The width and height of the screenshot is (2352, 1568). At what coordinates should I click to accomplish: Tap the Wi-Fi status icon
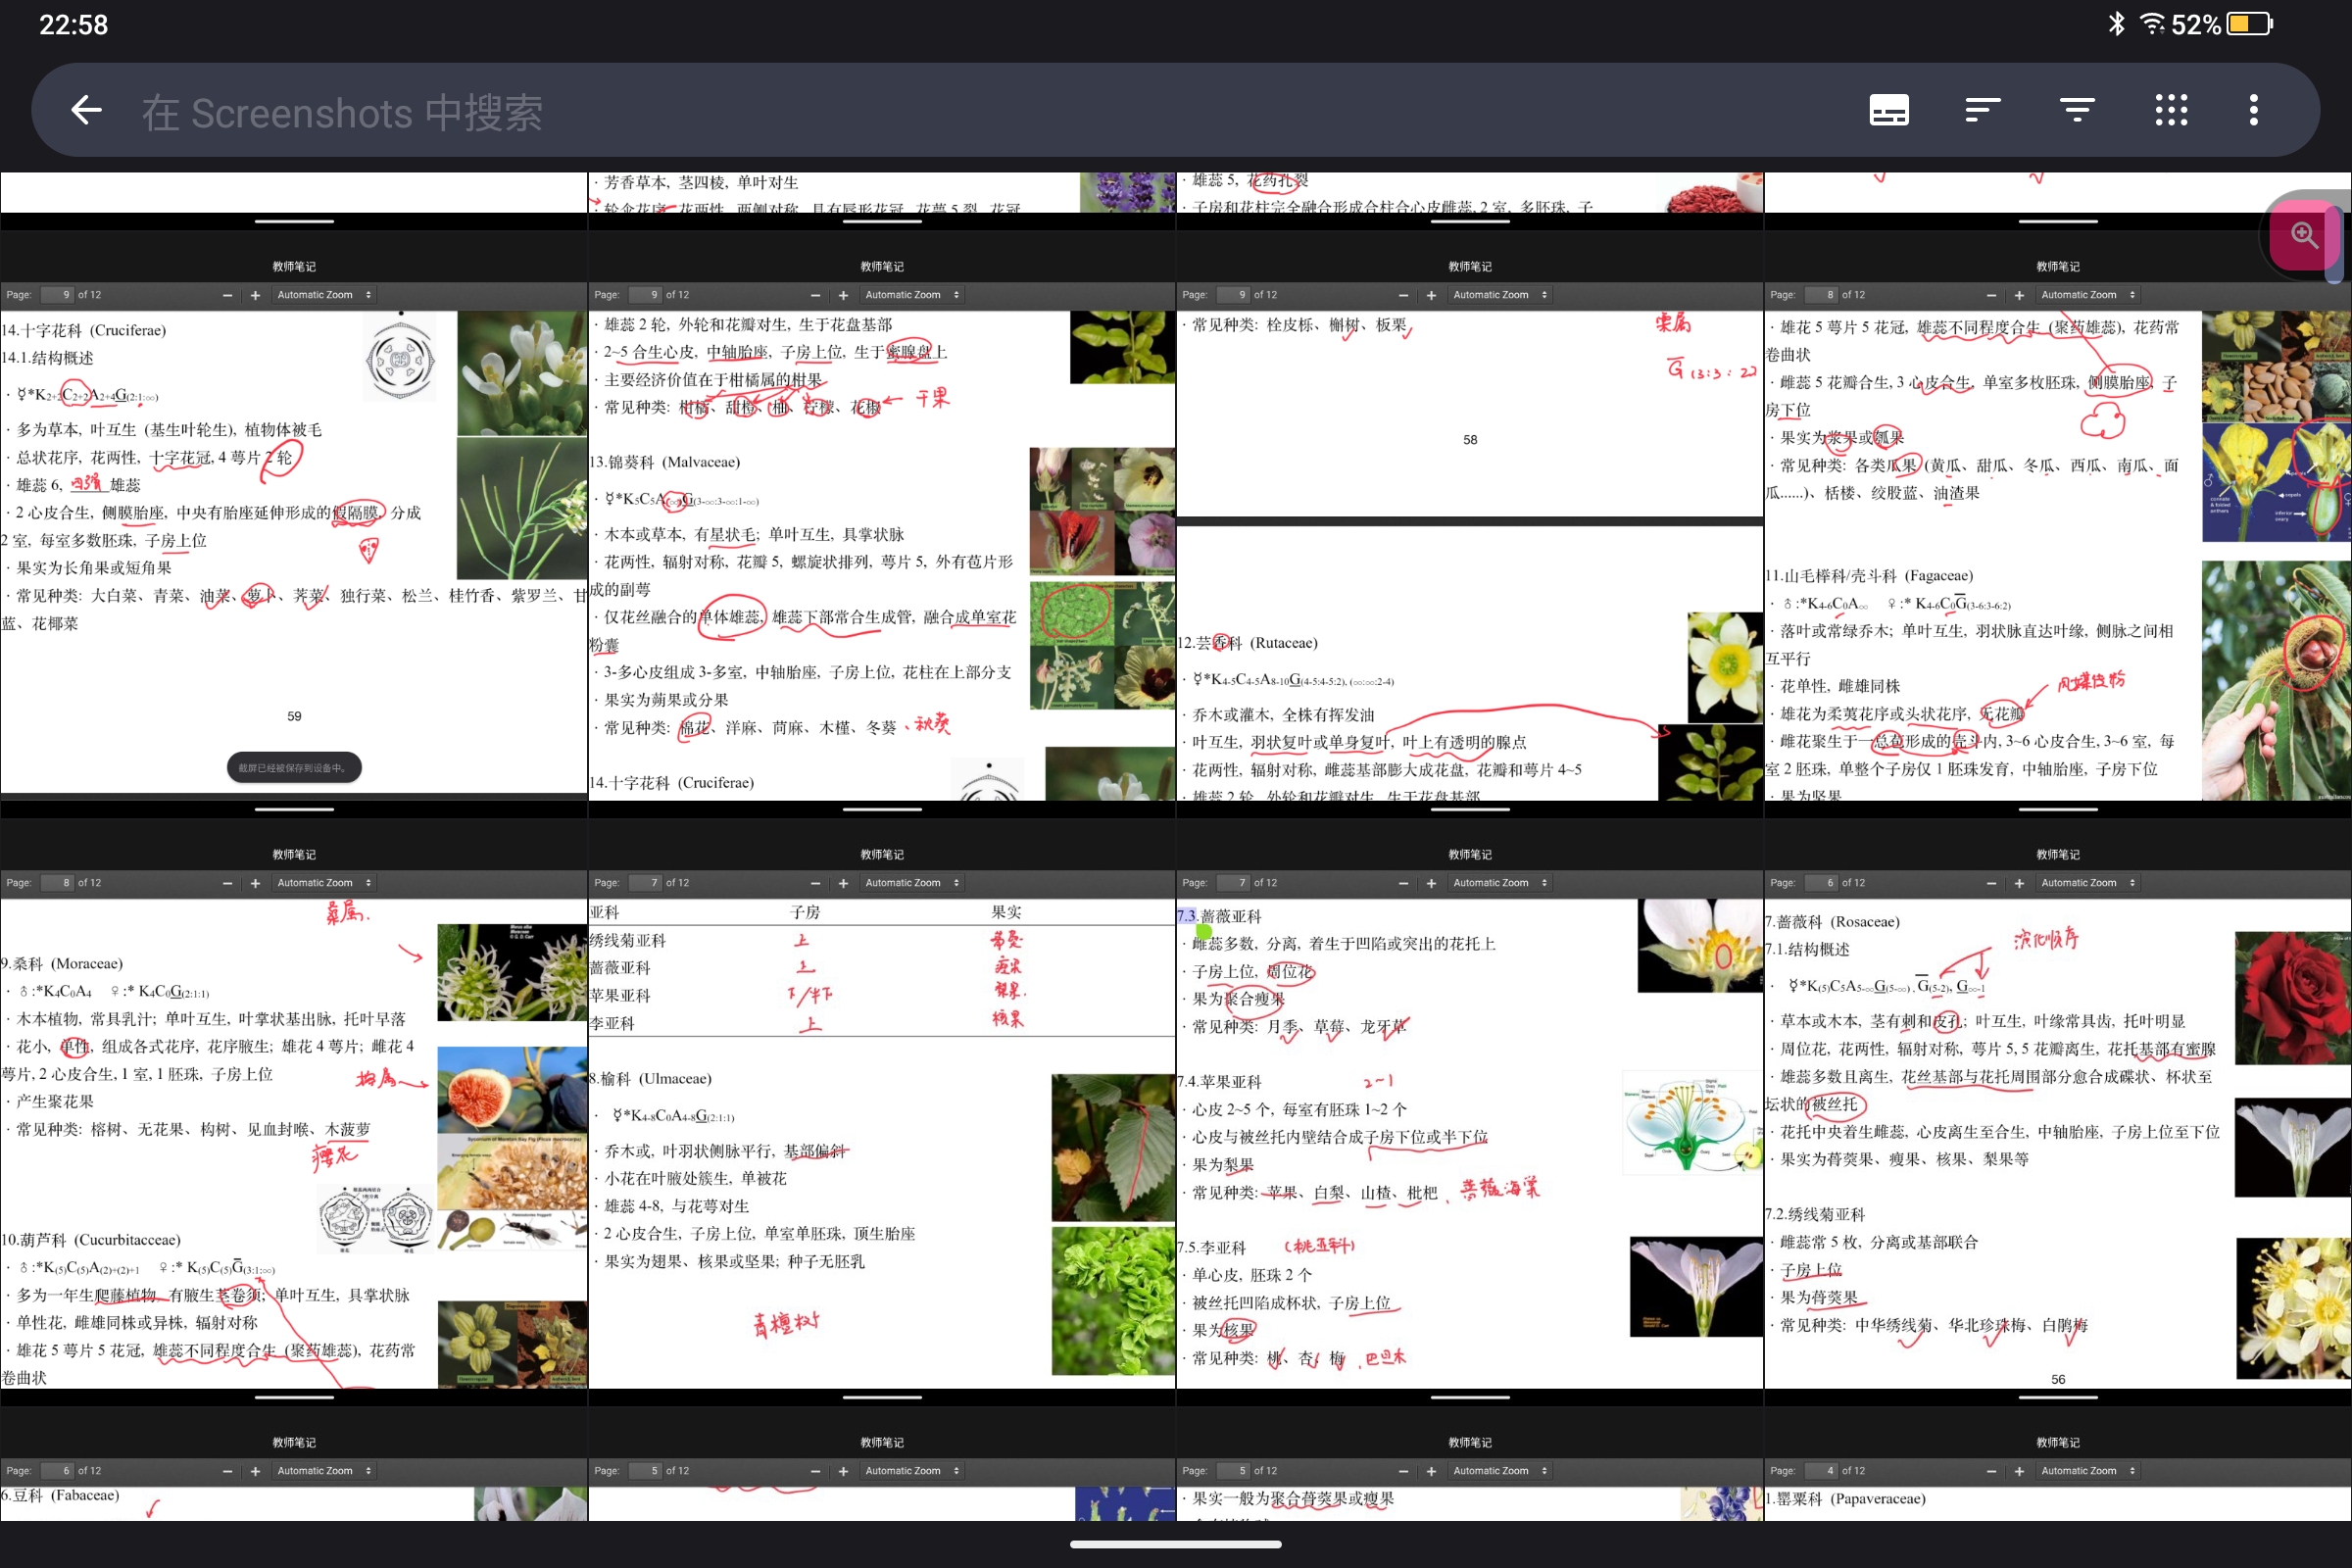tap(2151, 24)
